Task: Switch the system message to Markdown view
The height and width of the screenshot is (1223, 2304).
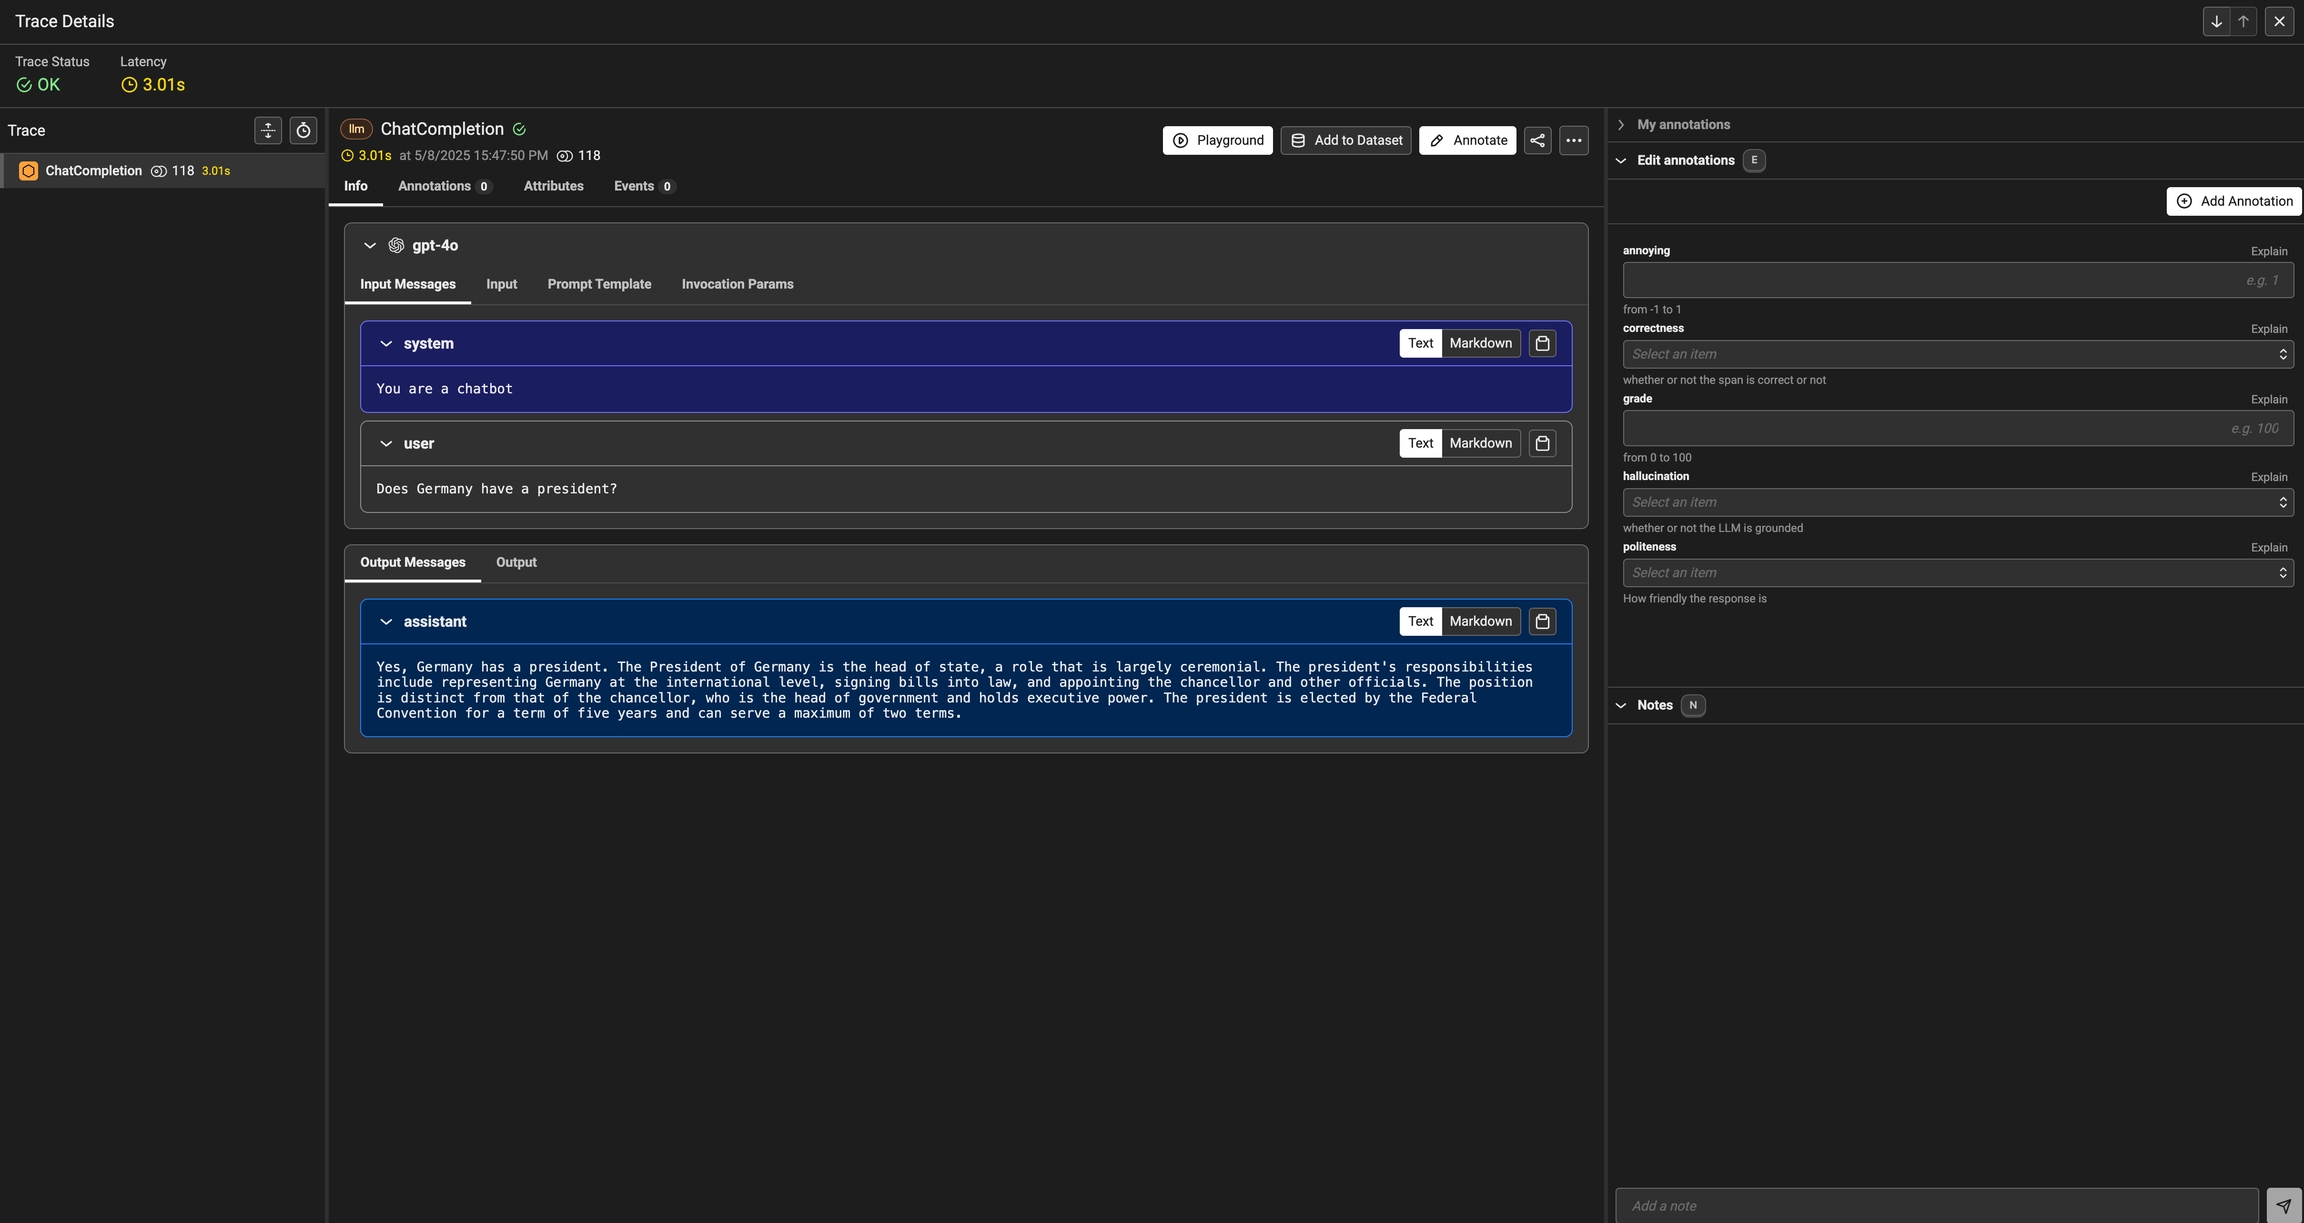Action: click(1480, 344)
